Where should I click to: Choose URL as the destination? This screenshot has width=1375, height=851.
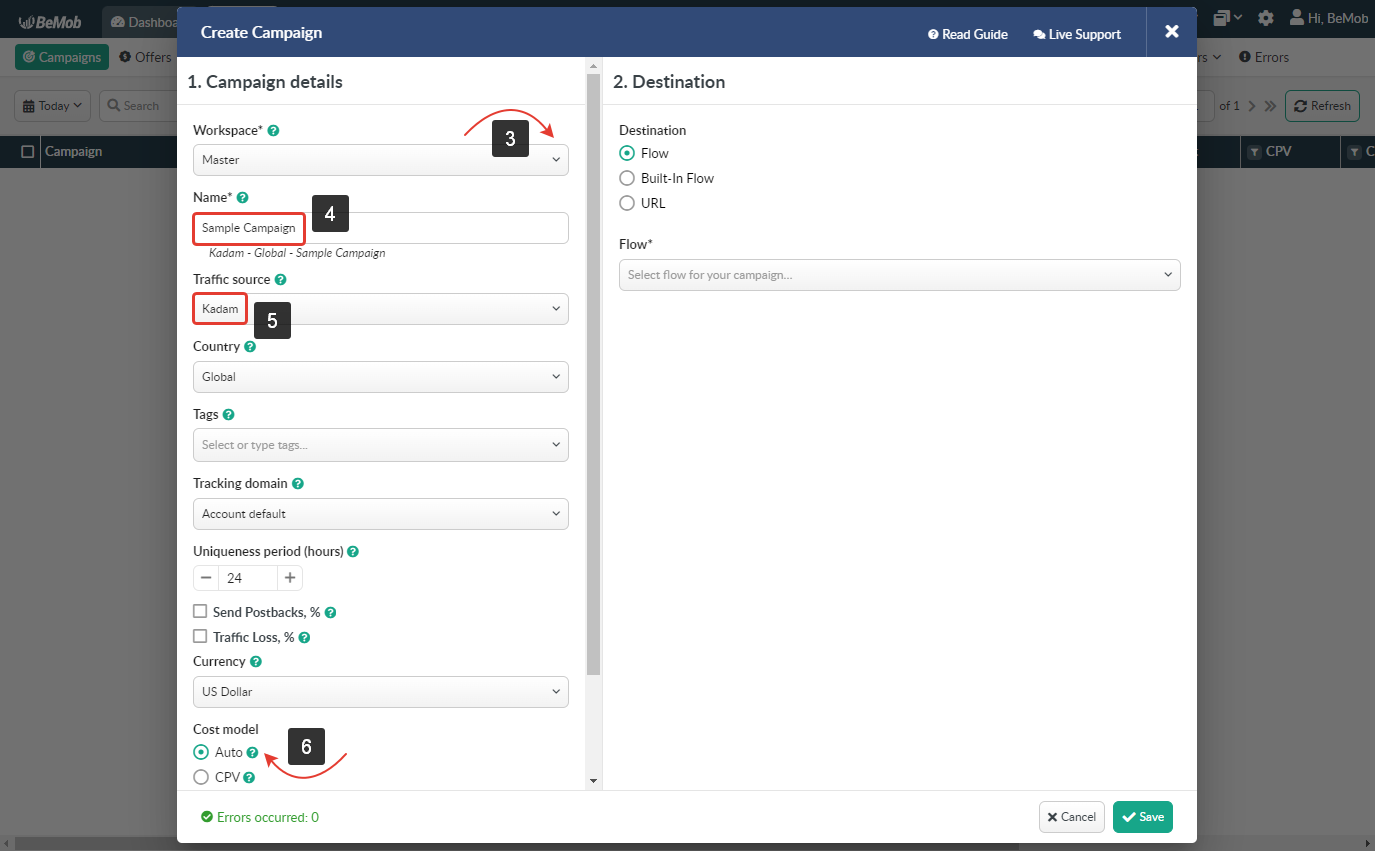627,203
